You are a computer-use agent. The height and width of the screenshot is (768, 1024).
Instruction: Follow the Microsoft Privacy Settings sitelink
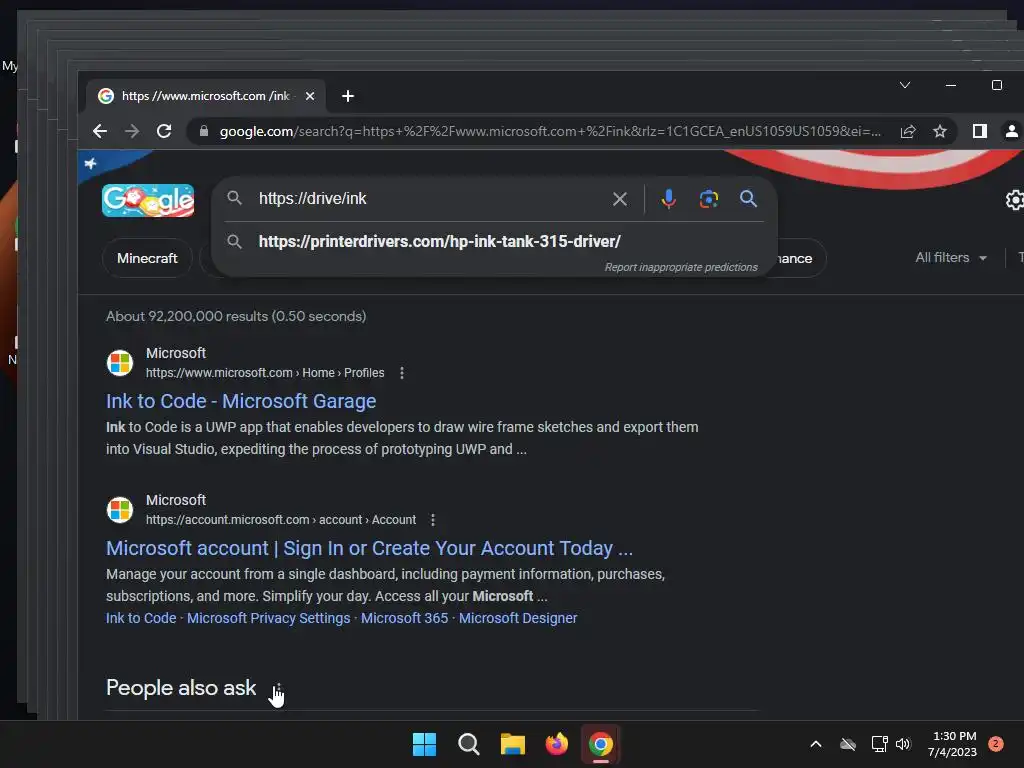click(268, 618)
